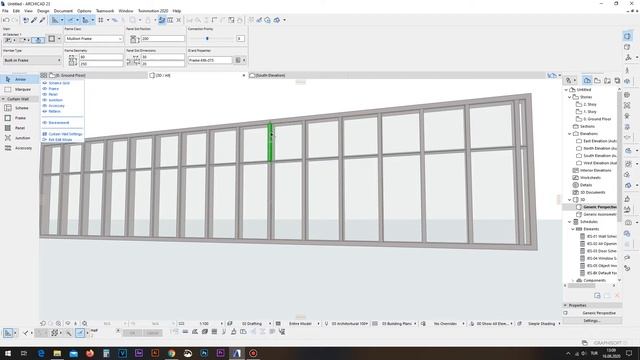Viewport: 640px width, 360px height.
Task: Choose the Scheme tool under Curtain Wall
Action: point(19,108)
